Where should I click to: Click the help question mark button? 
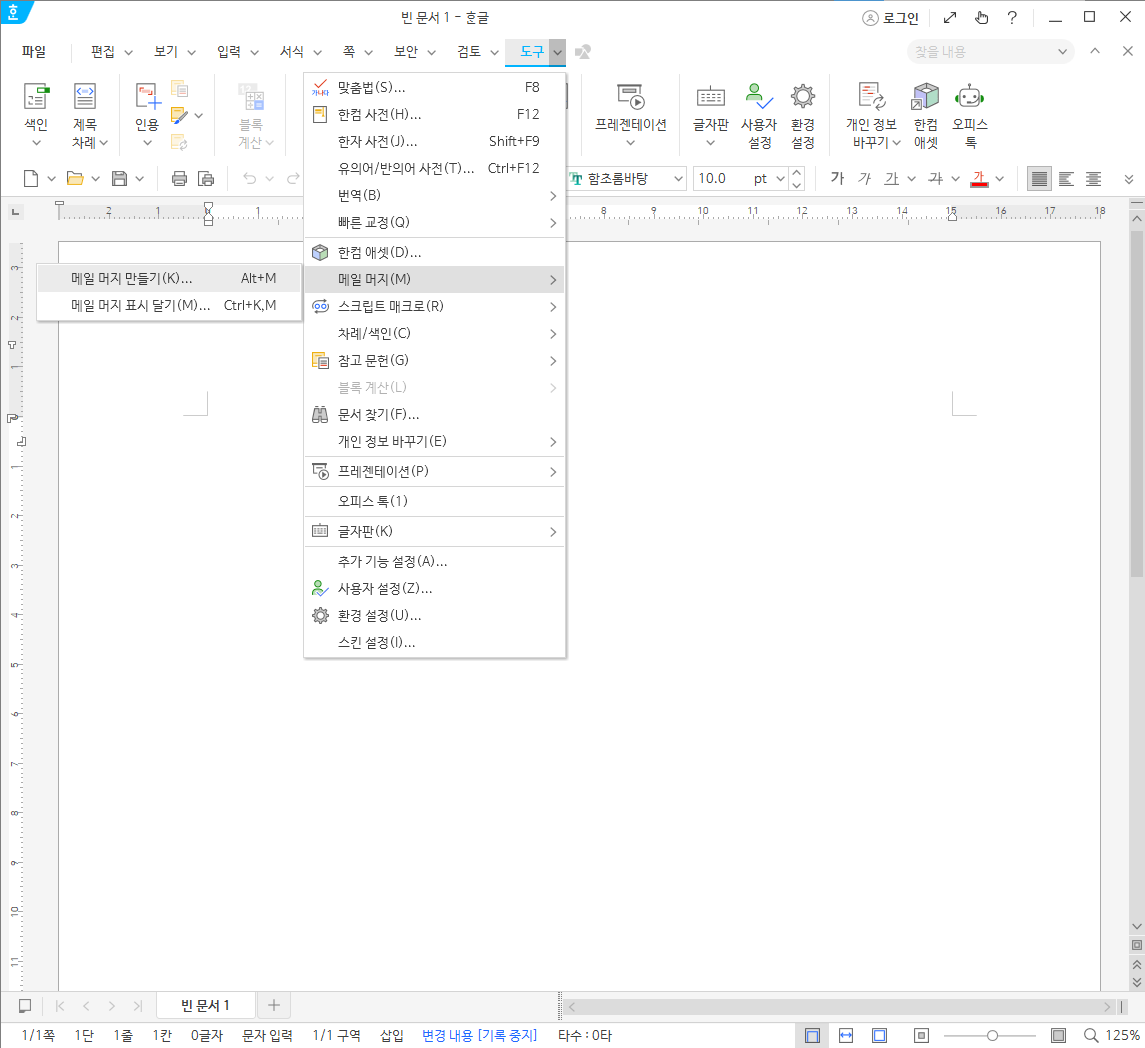coord(1012,18)
